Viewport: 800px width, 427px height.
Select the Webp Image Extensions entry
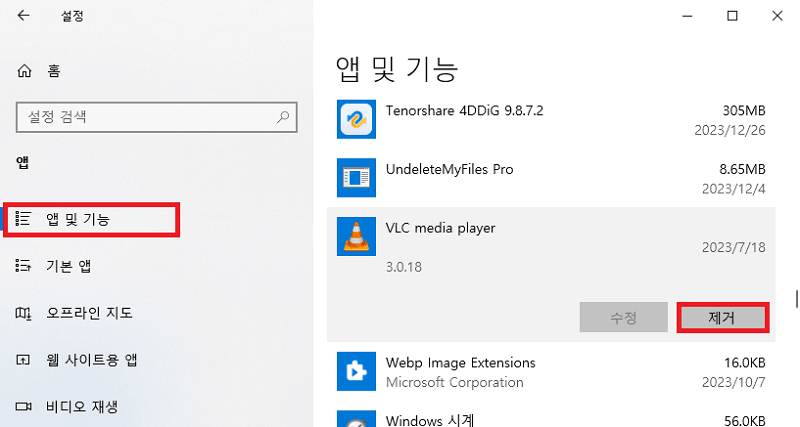click(551, 372)
